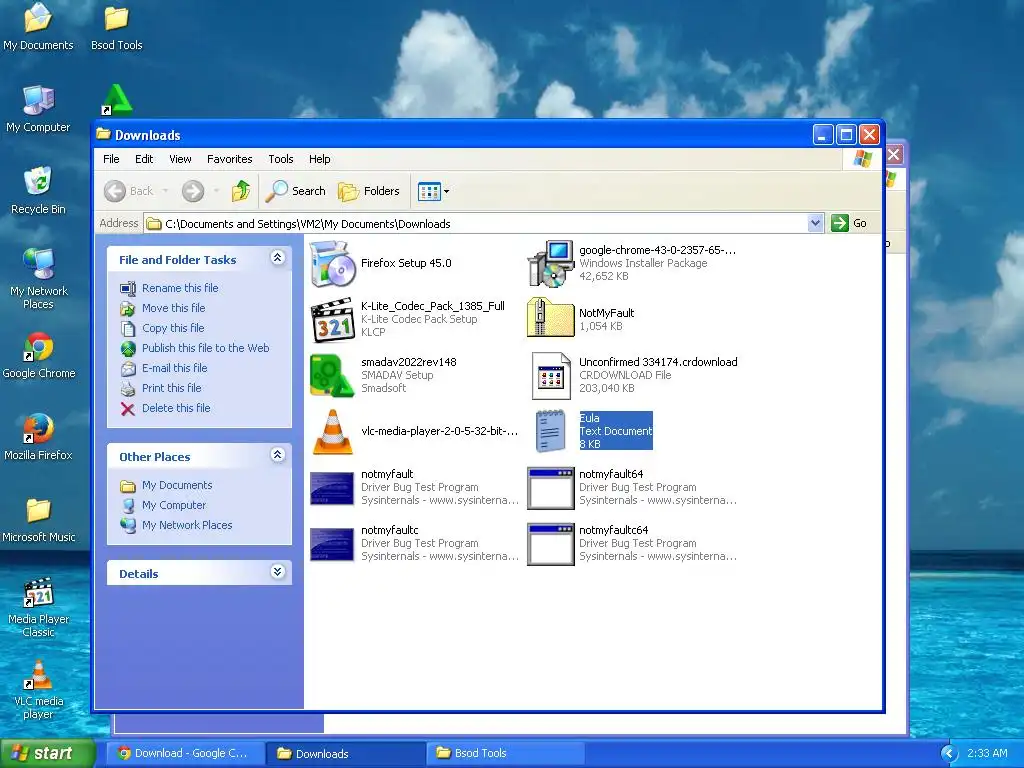Expand the Address bar dropdown
Viewport: 1024px width, 768px height.
[815, 223]
